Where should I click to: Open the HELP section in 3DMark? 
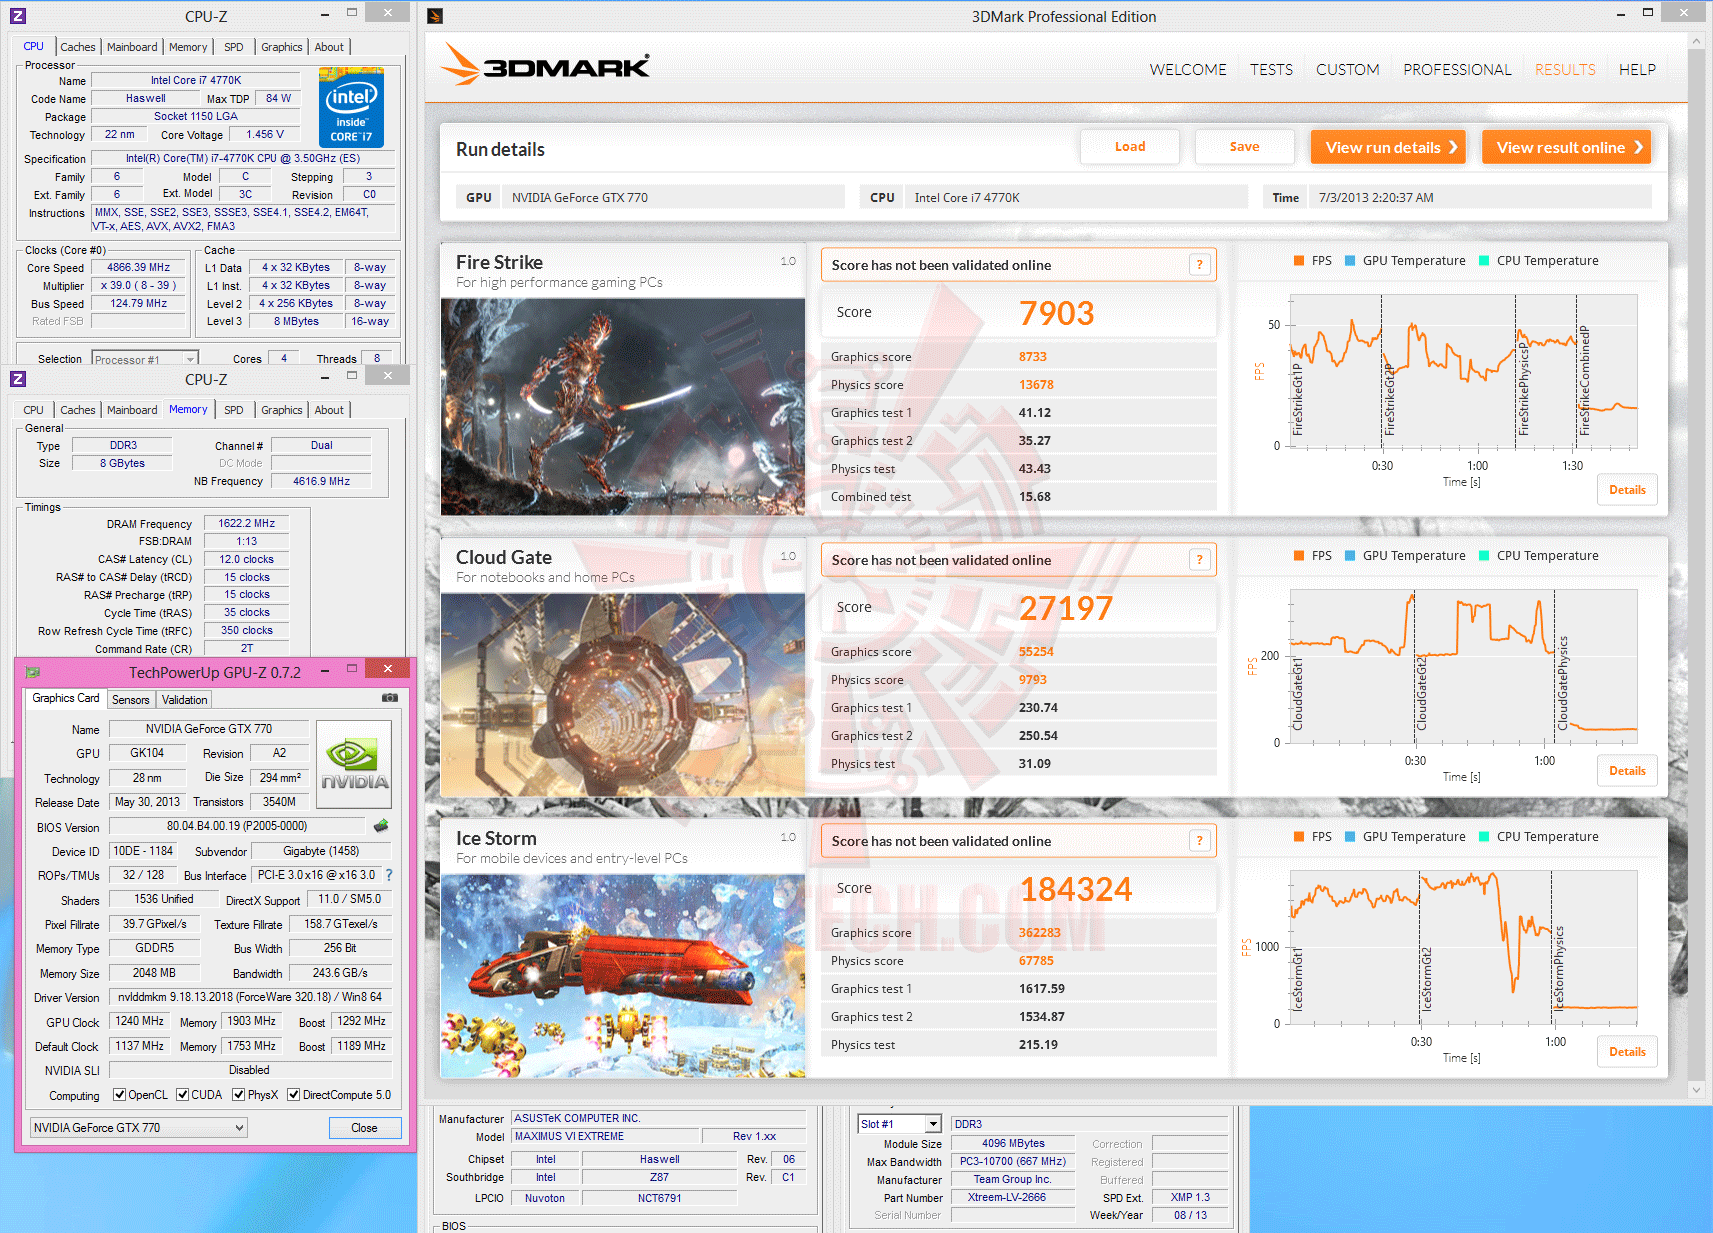click(x=1637, y=70)
